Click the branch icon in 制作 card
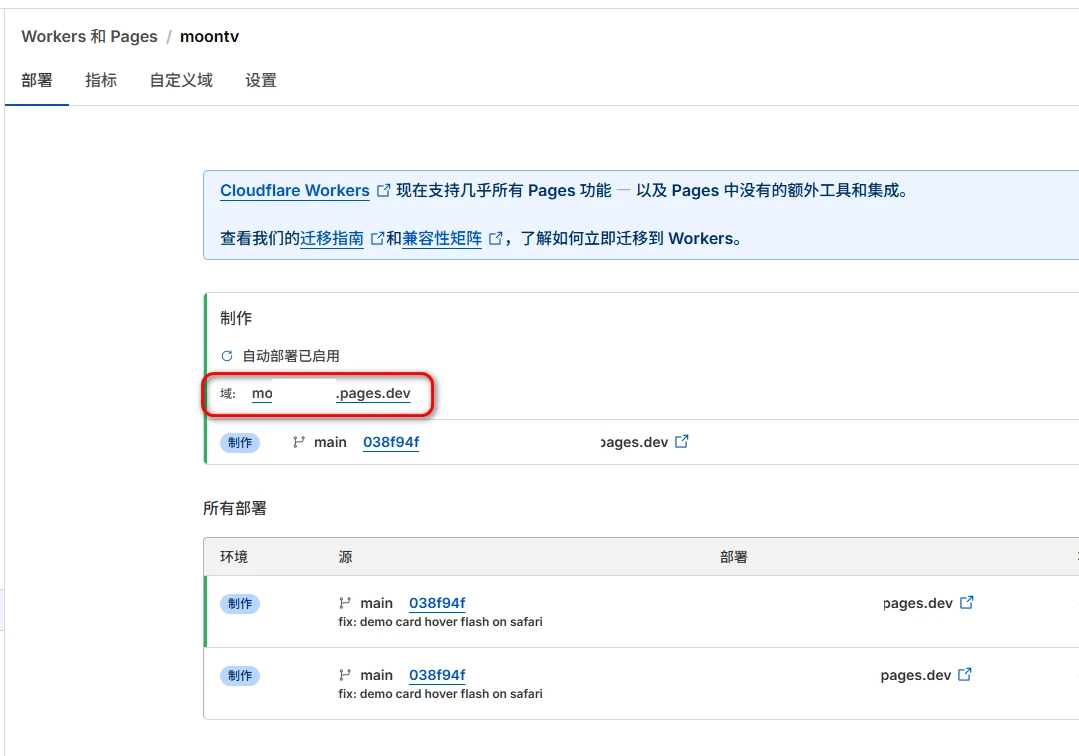The image size is (1079, 756). click(x=299, y=442)
